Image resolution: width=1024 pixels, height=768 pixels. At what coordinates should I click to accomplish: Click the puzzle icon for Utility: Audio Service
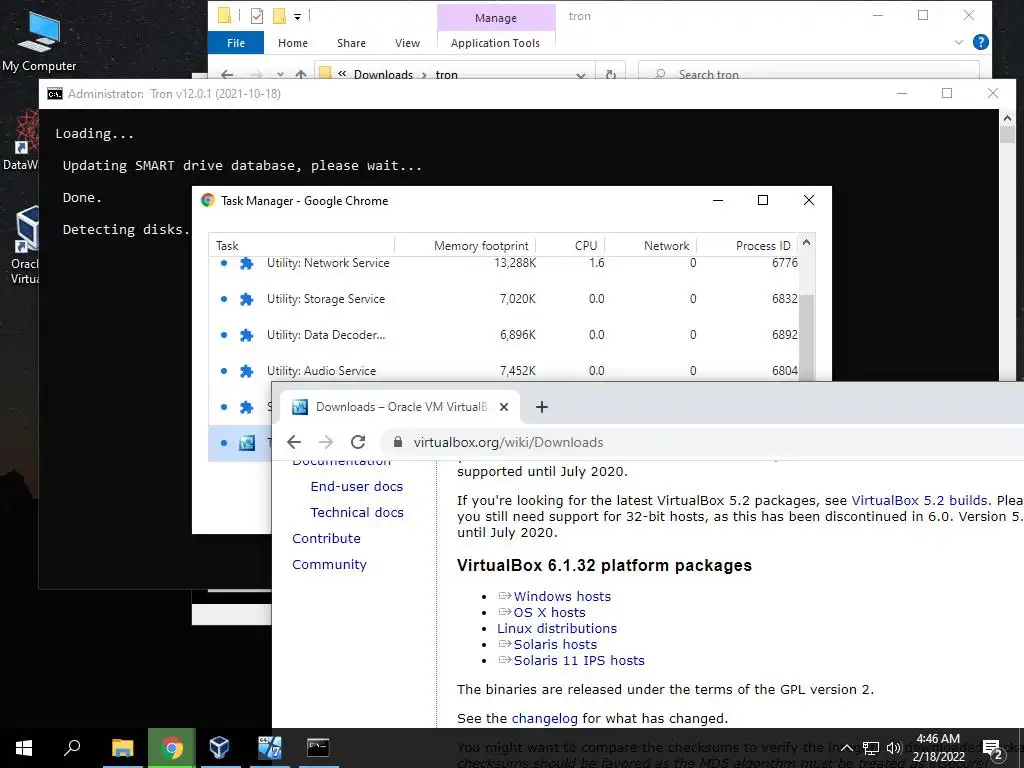[x=246, y=371]
